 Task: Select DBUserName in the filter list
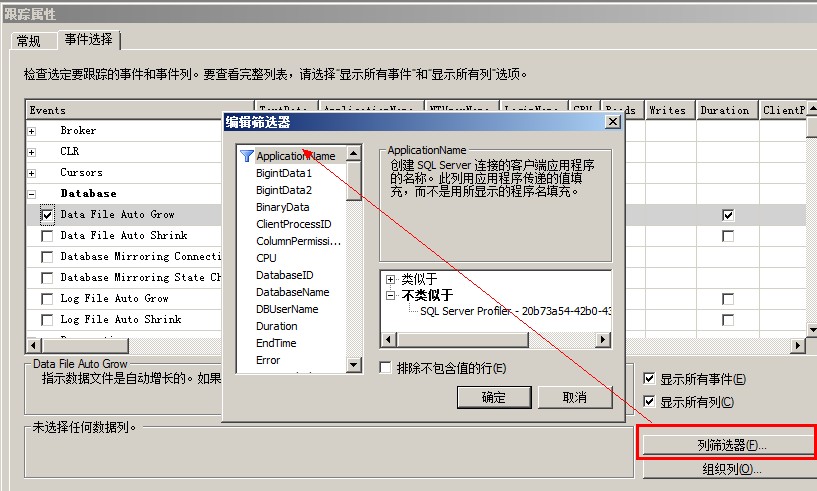(x=287, y=309)
